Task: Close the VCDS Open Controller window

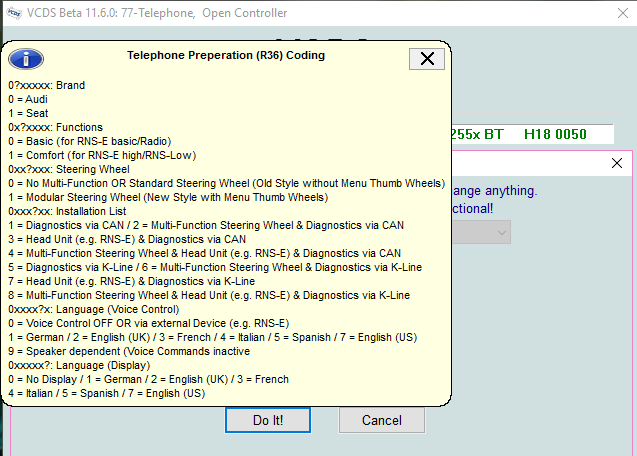Action: [x=623, y=13]
